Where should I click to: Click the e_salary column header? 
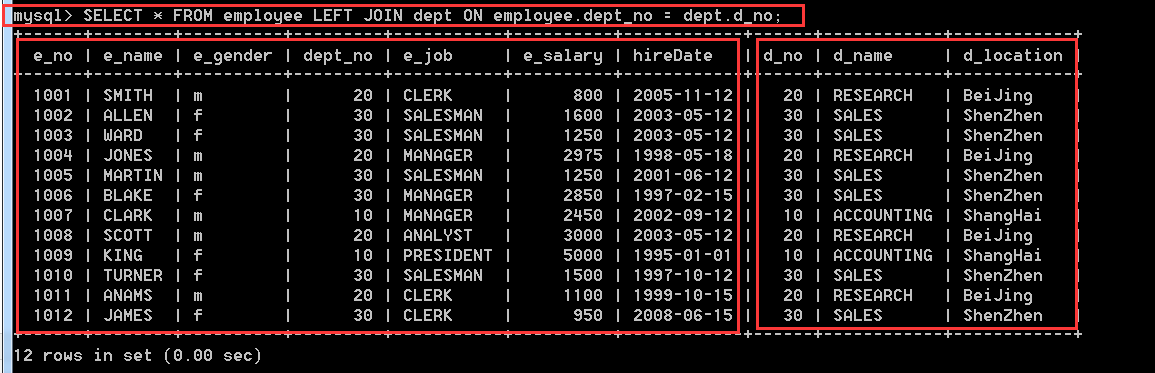click(563, 56)
